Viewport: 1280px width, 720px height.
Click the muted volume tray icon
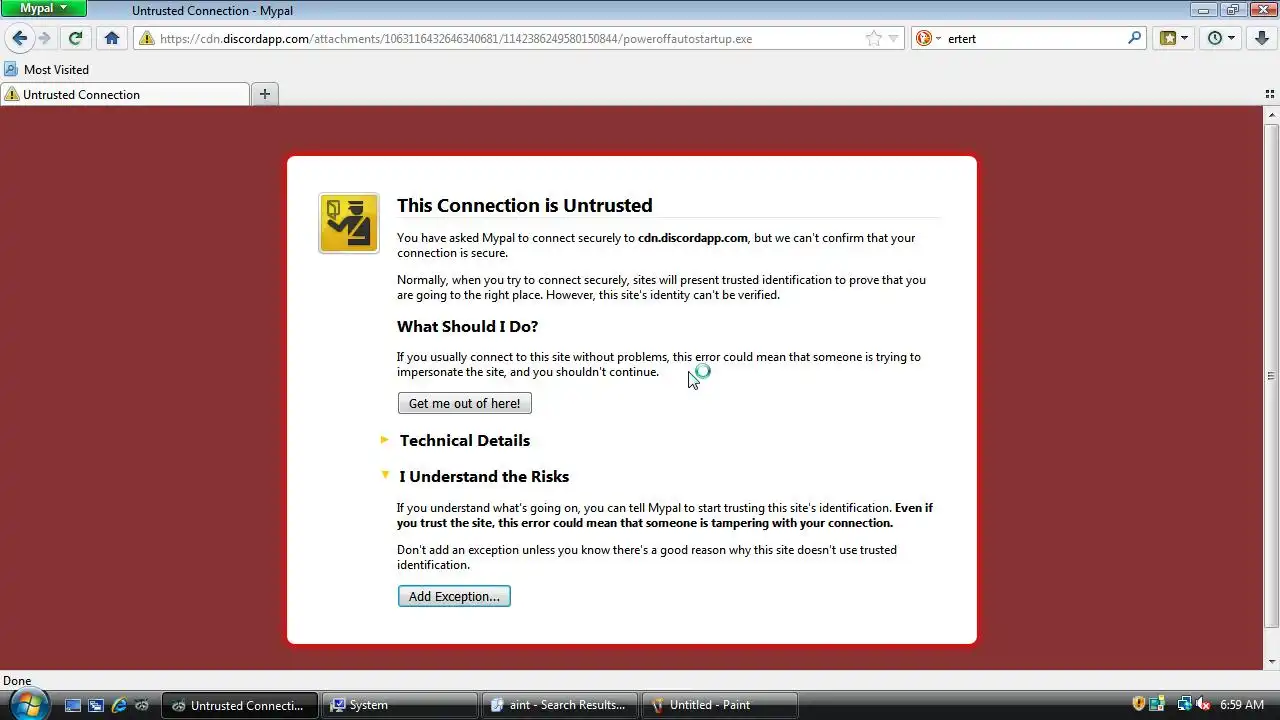[1203, 704]
